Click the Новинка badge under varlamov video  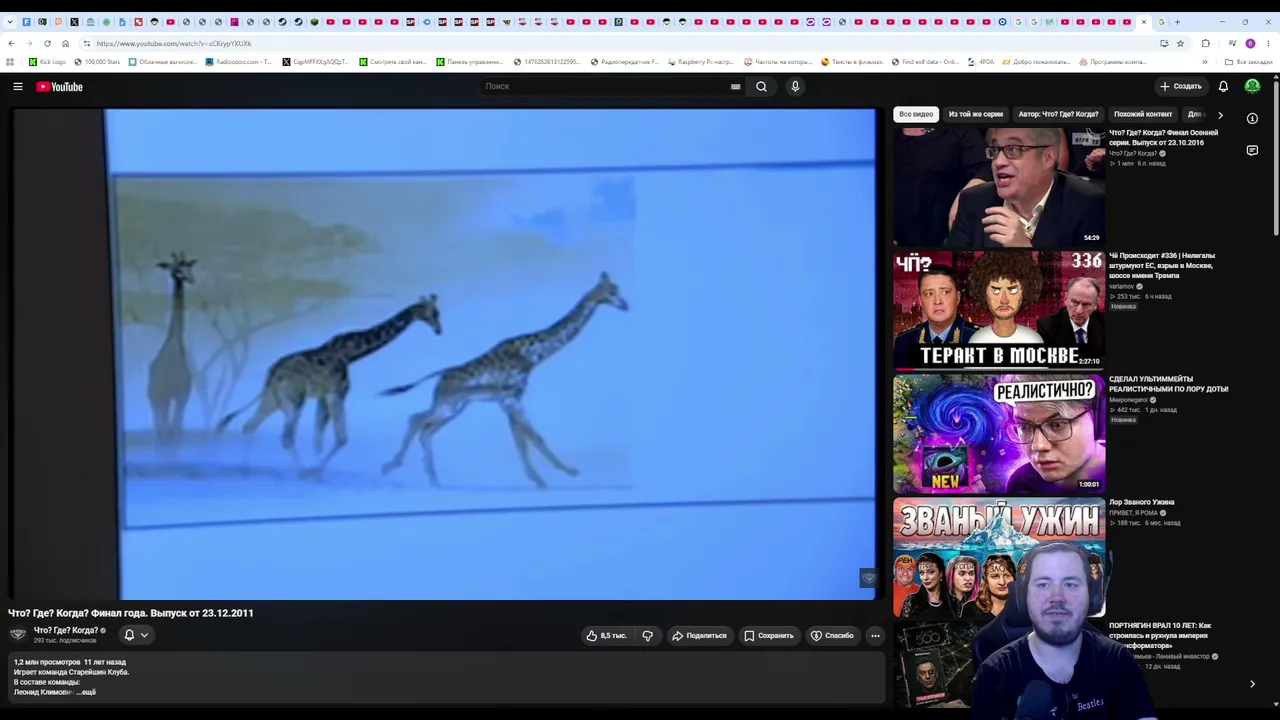pos(1123,306)
